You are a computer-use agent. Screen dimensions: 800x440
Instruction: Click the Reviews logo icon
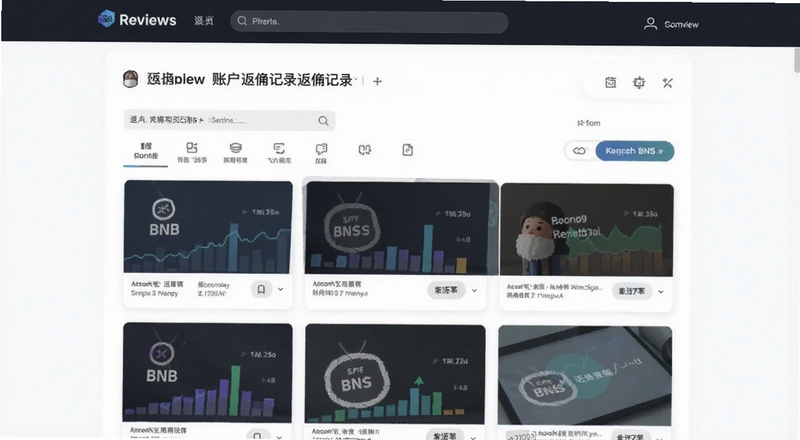106,19
